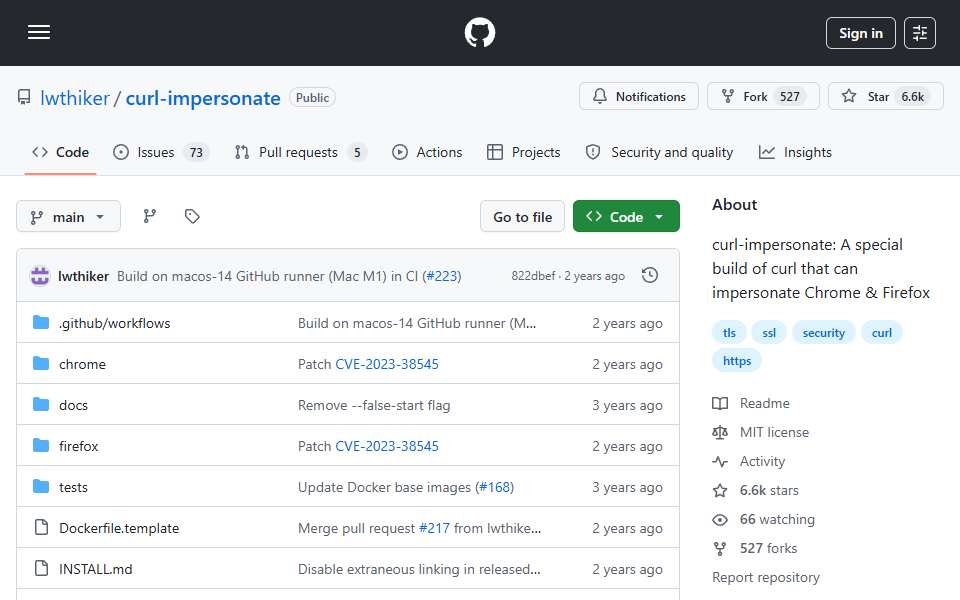
Task: Open CVE-2023-38545 link in firefox row
Action: tap(387, 446)
